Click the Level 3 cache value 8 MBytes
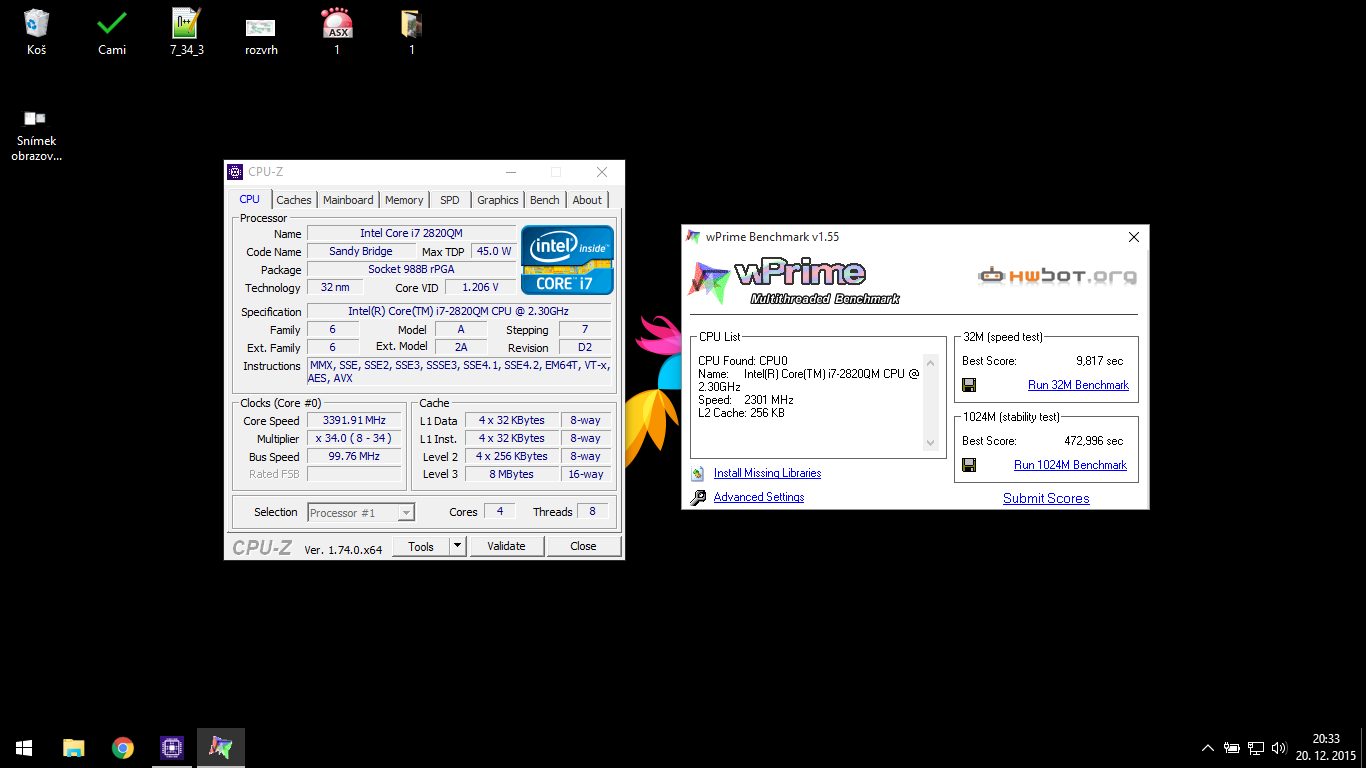 511,474
